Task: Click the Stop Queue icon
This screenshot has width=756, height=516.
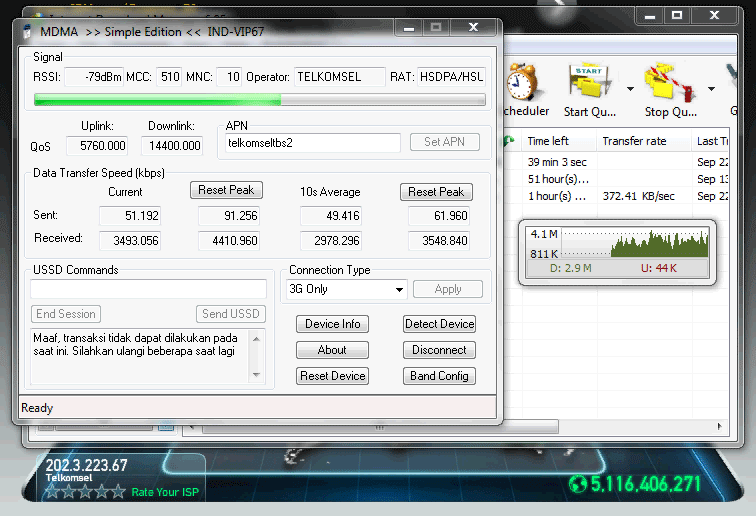Action: click(670, 82)
